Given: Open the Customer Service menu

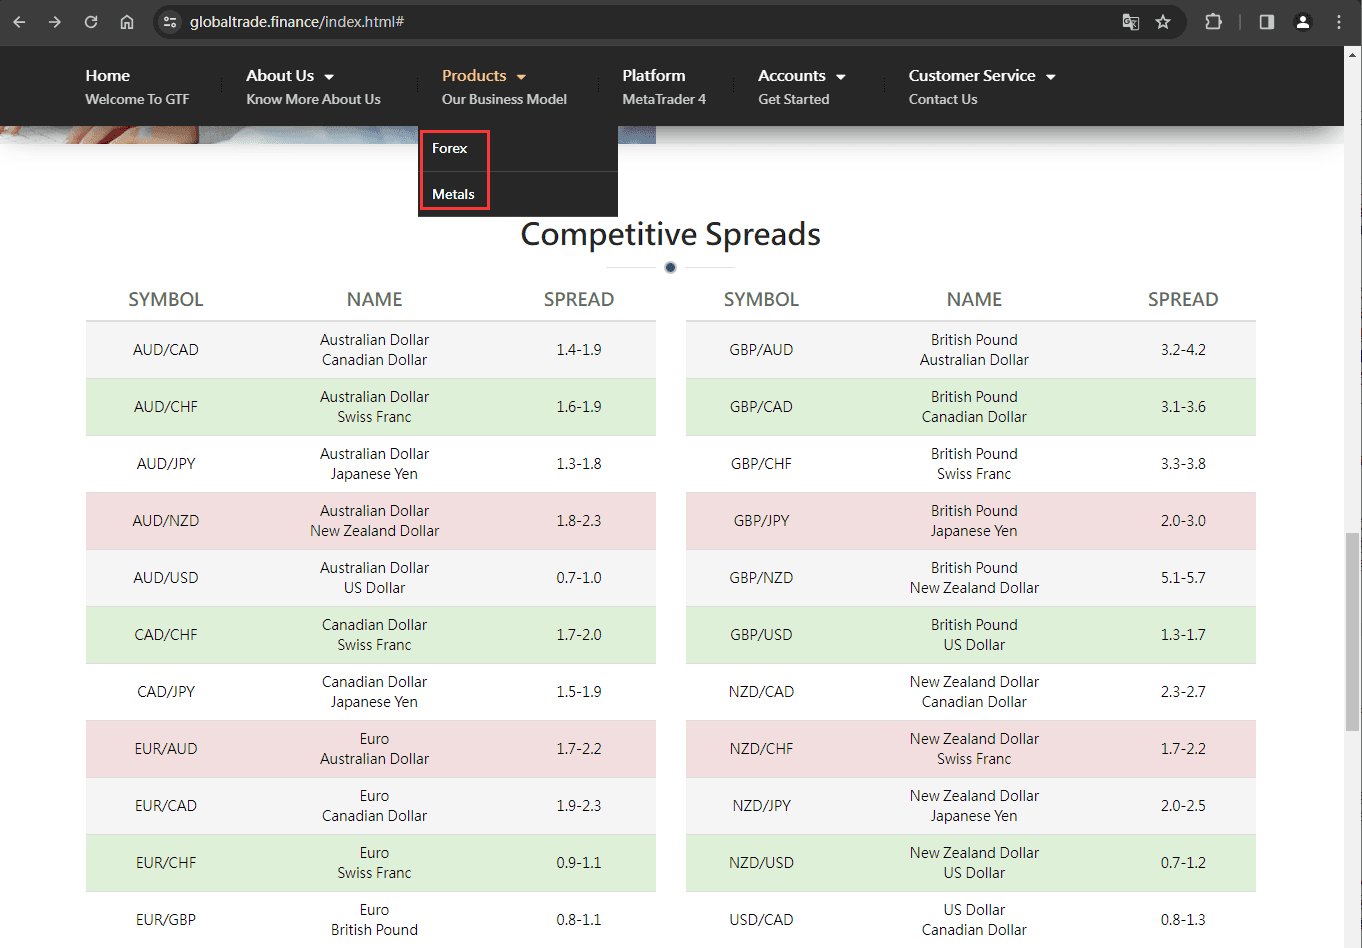Looking at the screenshot, I should pyautogui.click(x=972, y=76).
